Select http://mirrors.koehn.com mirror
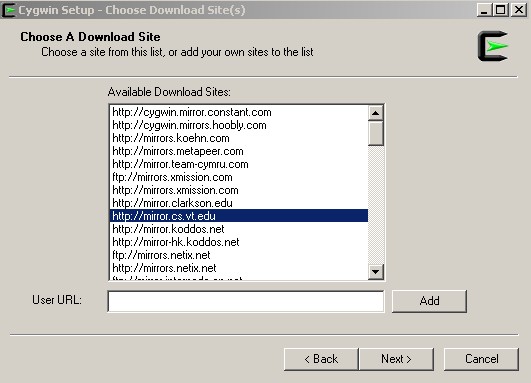Image resolution: width=531 pixels, height=383 pixels. [x=239, y=138]
